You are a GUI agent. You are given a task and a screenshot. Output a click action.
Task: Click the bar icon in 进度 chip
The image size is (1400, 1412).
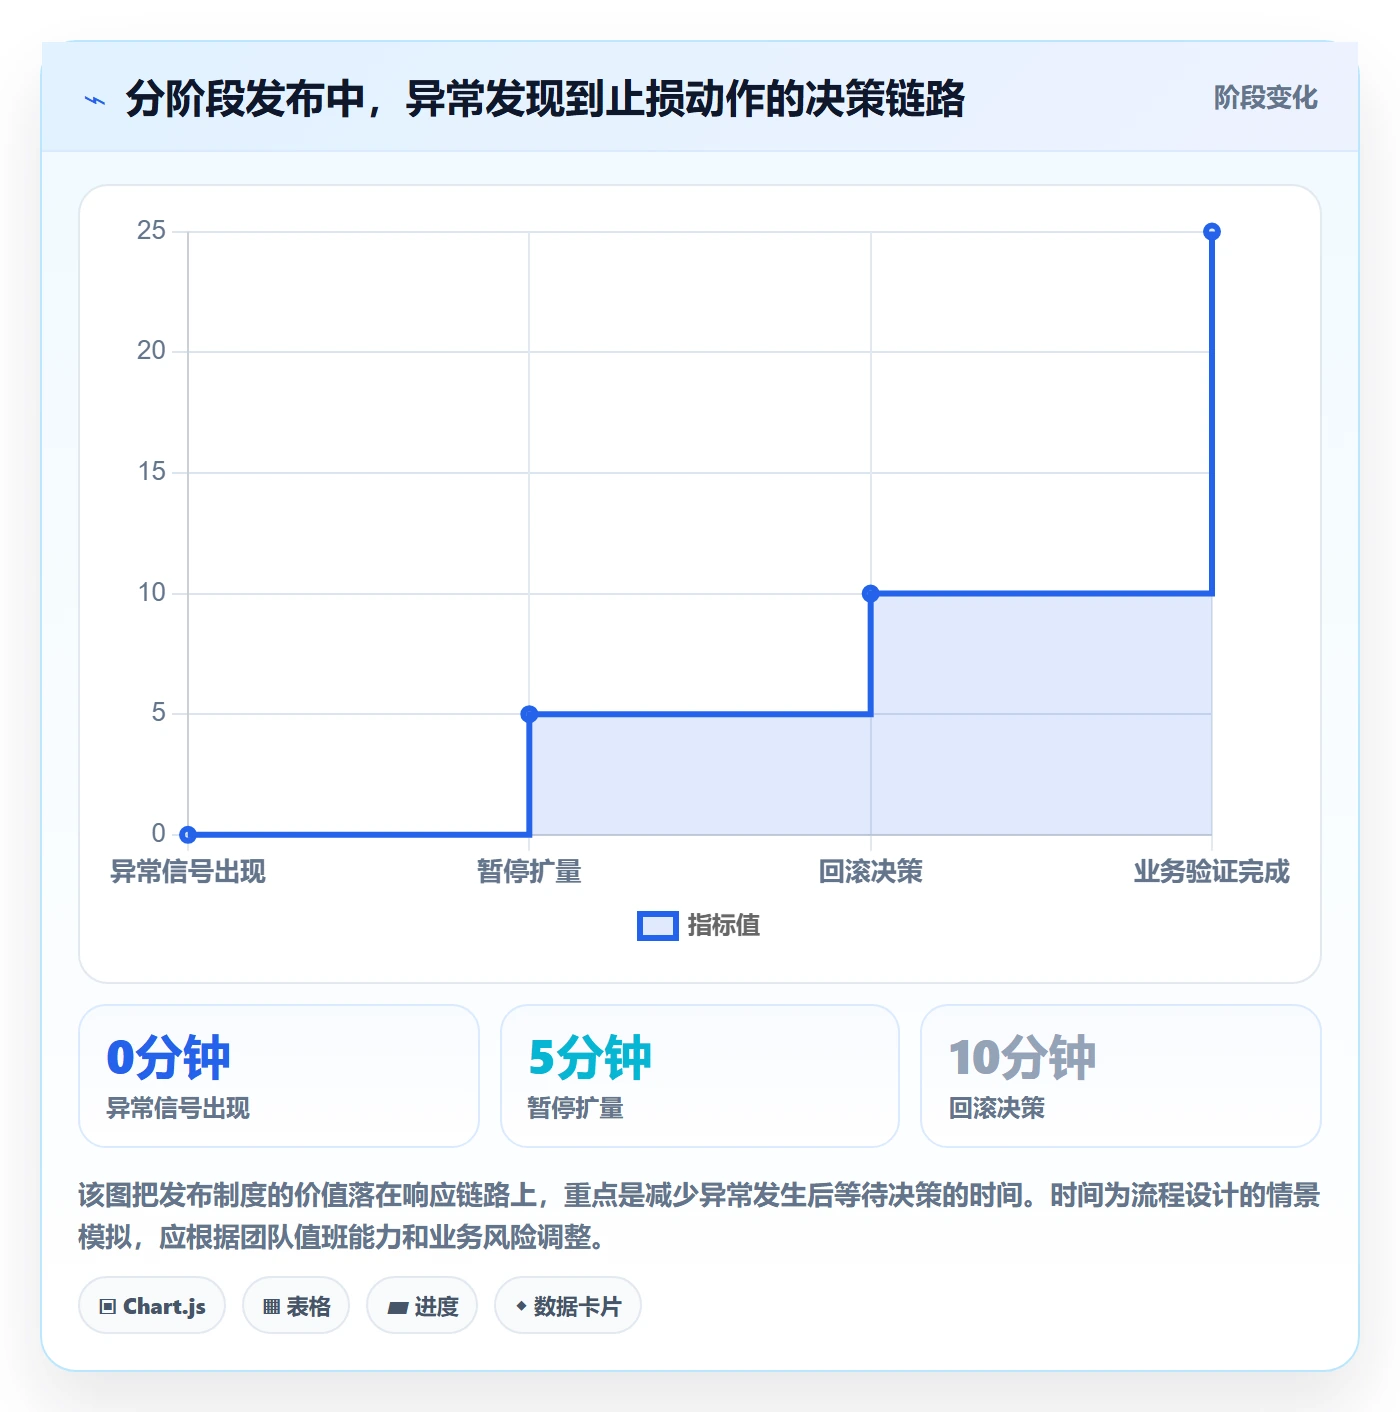398,1307
